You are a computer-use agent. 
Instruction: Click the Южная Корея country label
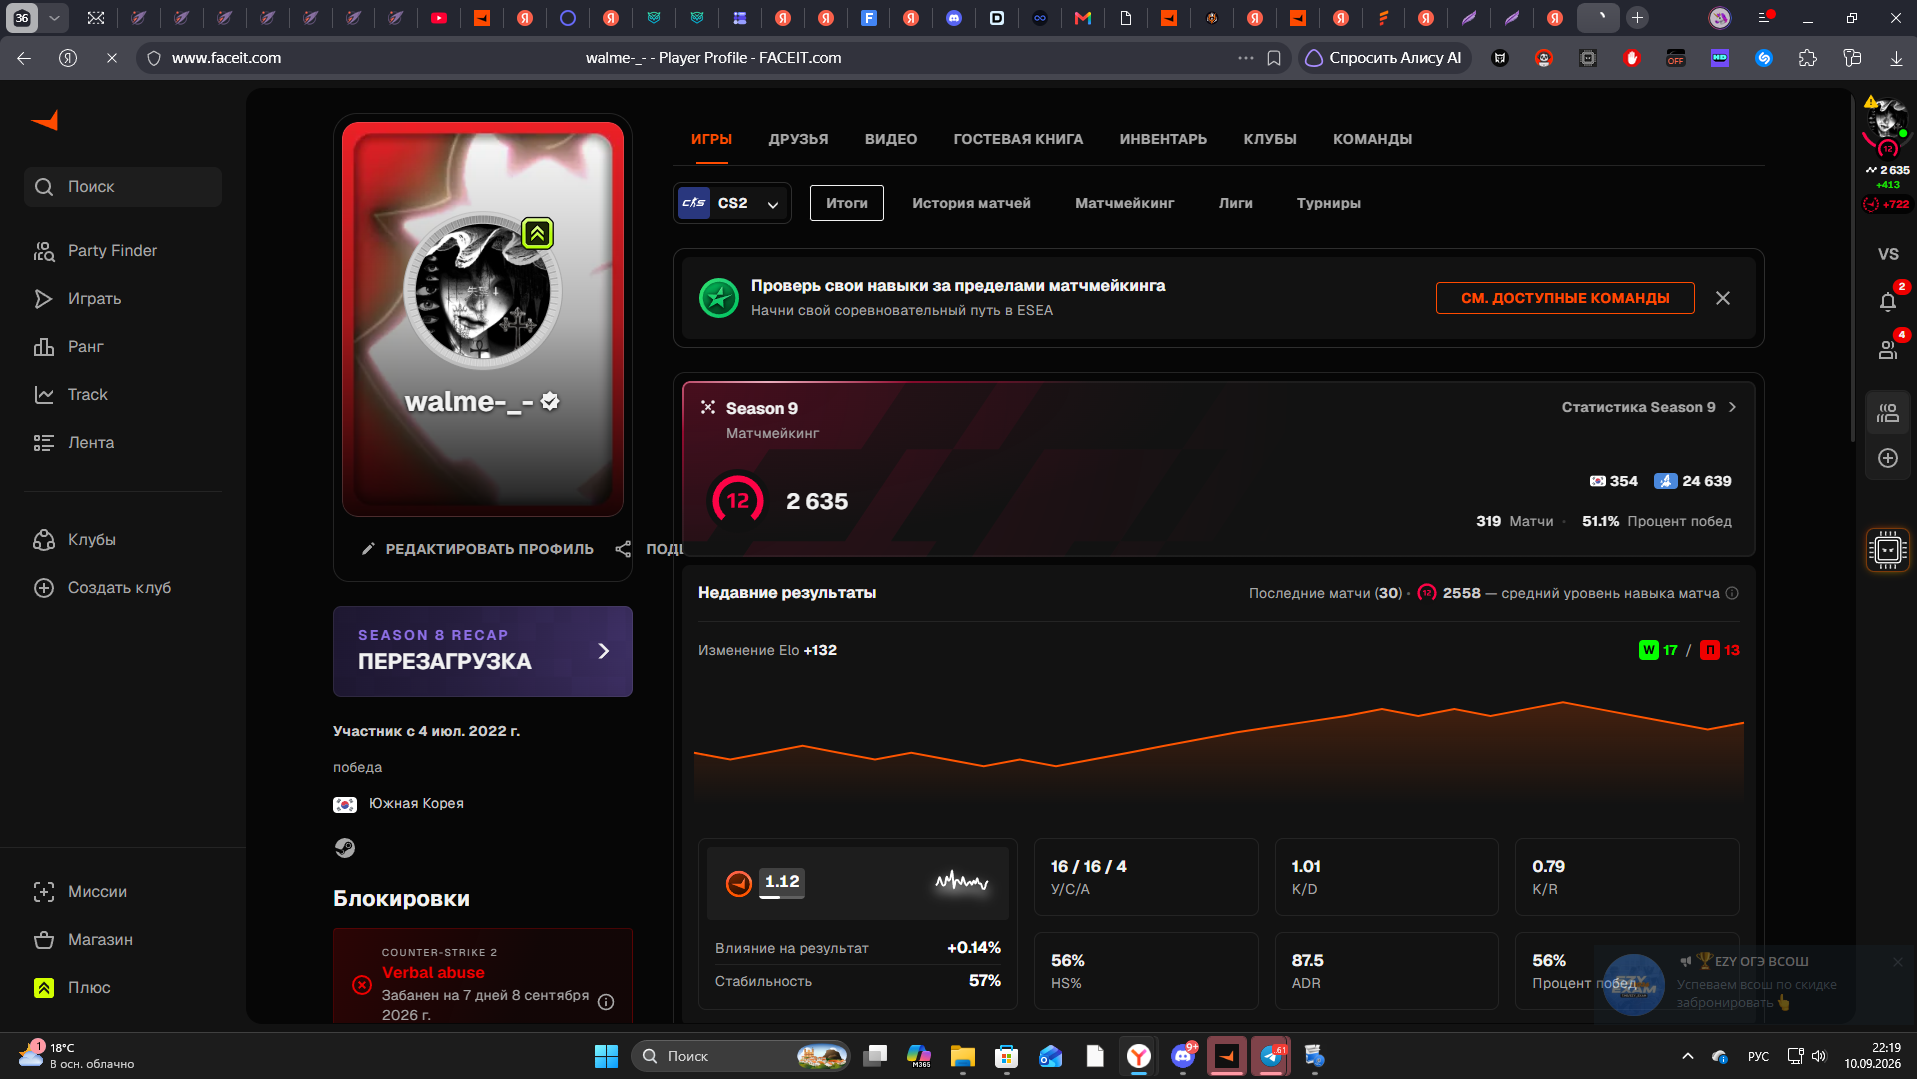coord(416,804)
